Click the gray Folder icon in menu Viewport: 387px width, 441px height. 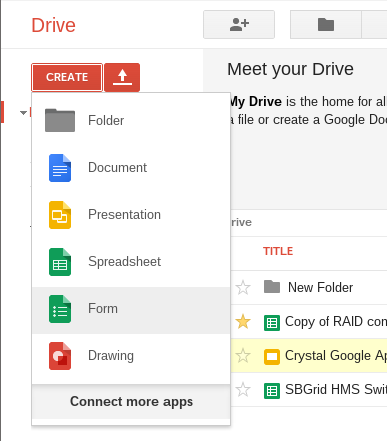(60, 120)
